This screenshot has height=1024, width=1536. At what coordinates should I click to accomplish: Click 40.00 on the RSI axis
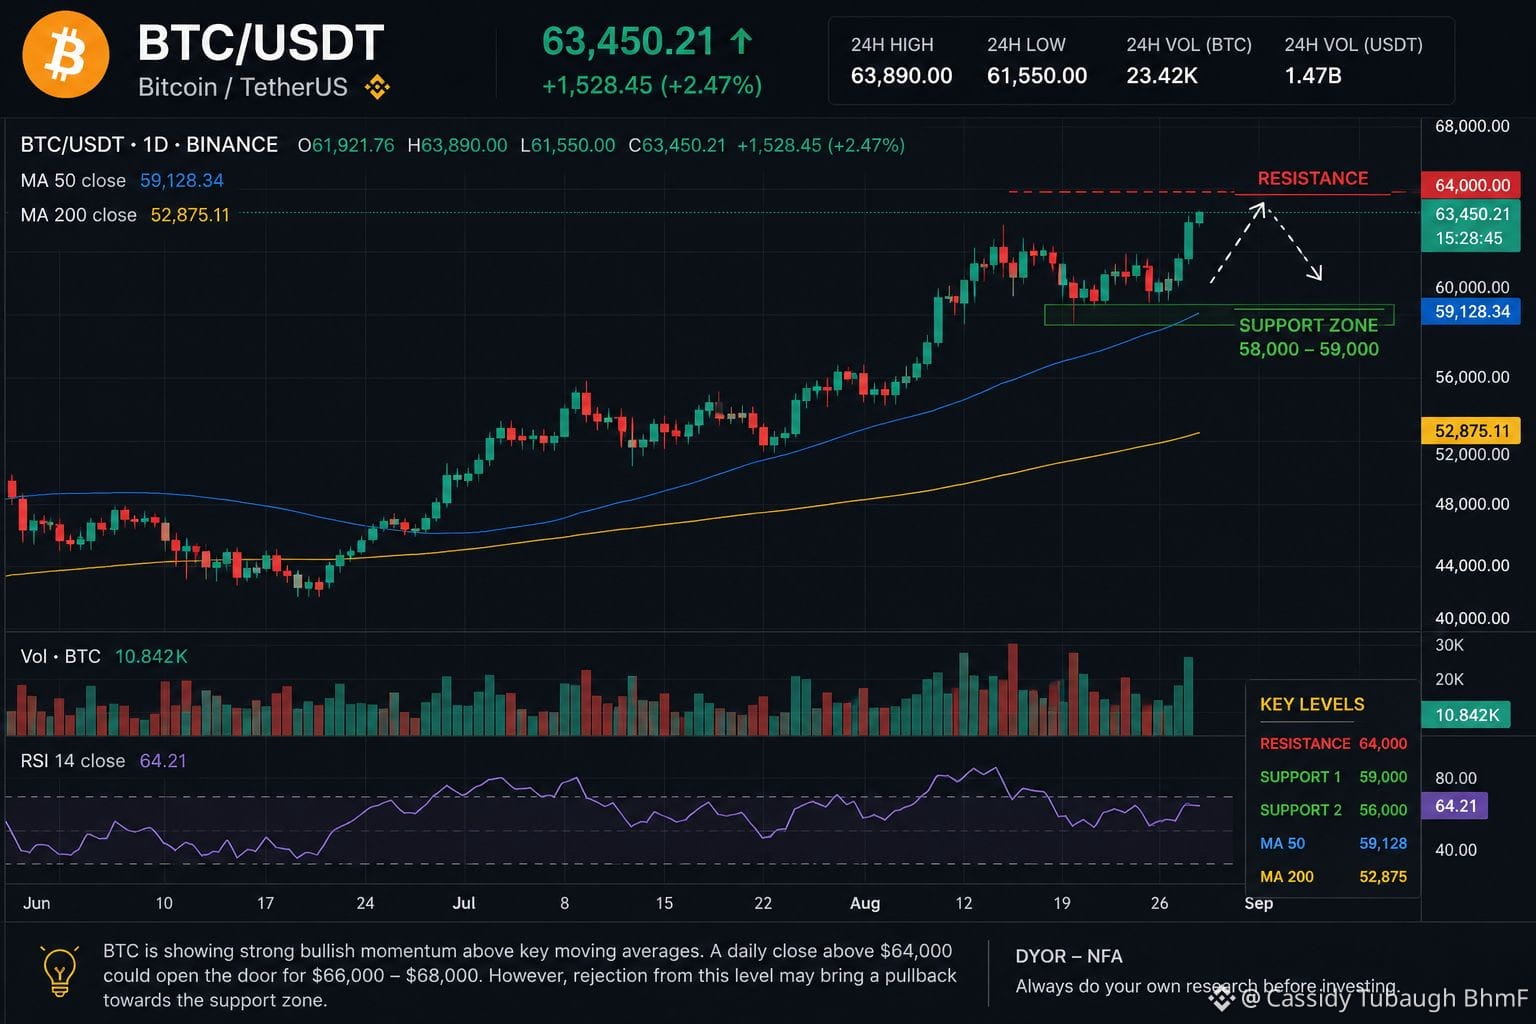1456,850
